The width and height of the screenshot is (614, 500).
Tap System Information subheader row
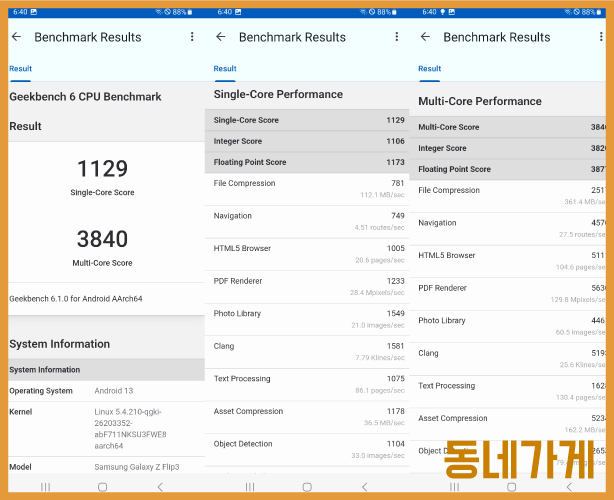(107, 370)
